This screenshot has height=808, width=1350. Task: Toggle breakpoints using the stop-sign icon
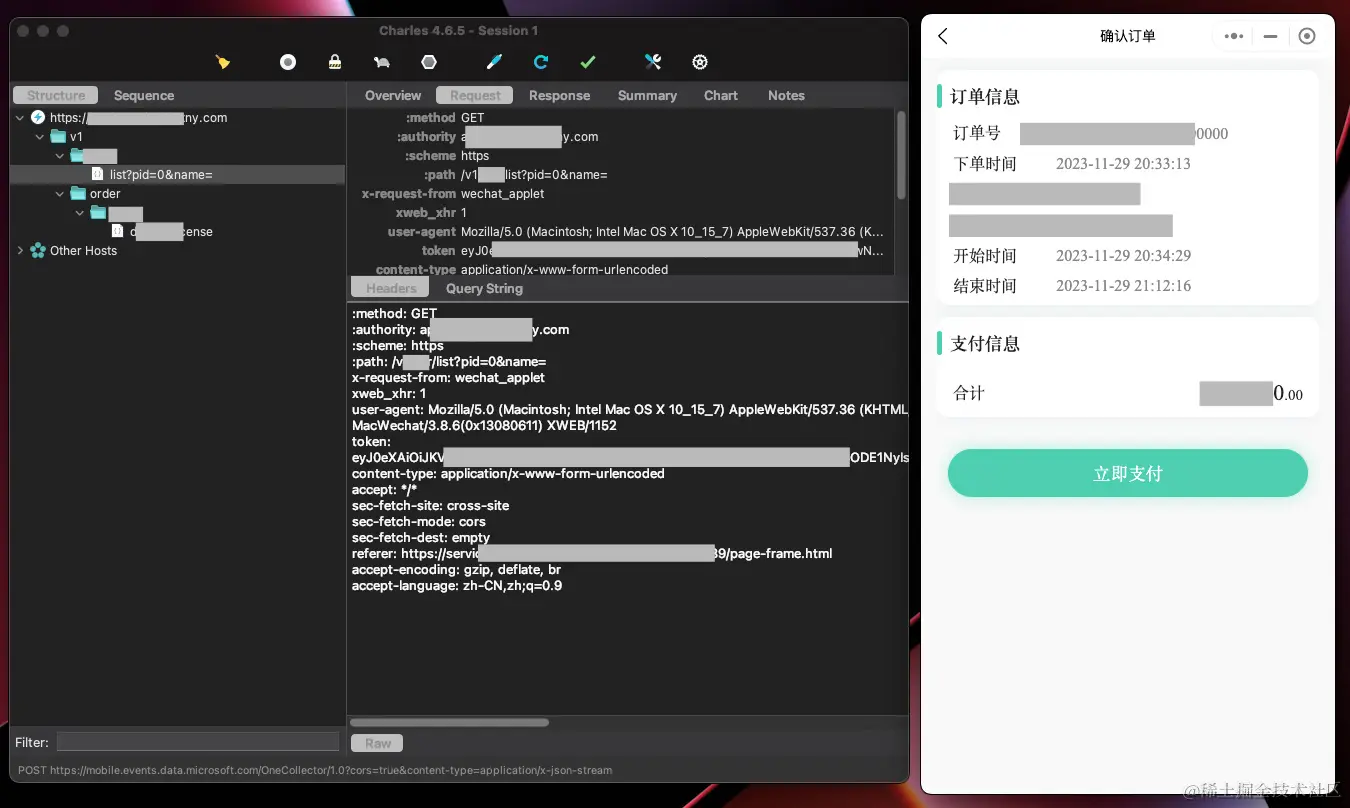pos(428,61)
